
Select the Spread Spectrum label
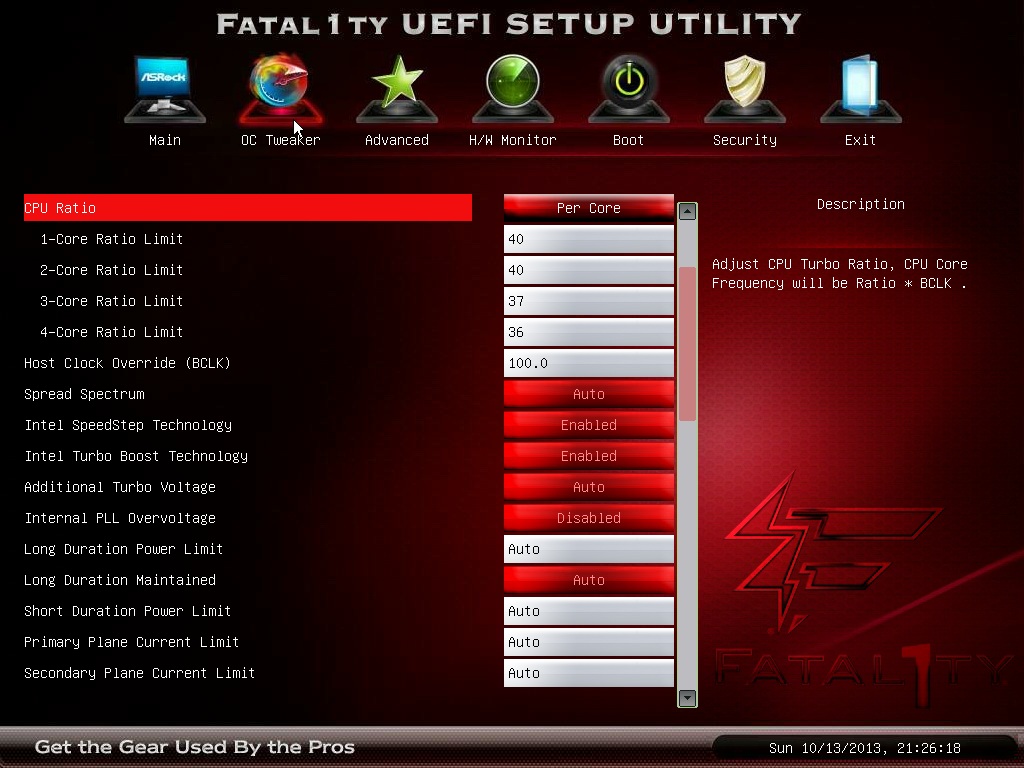point(84,394)
